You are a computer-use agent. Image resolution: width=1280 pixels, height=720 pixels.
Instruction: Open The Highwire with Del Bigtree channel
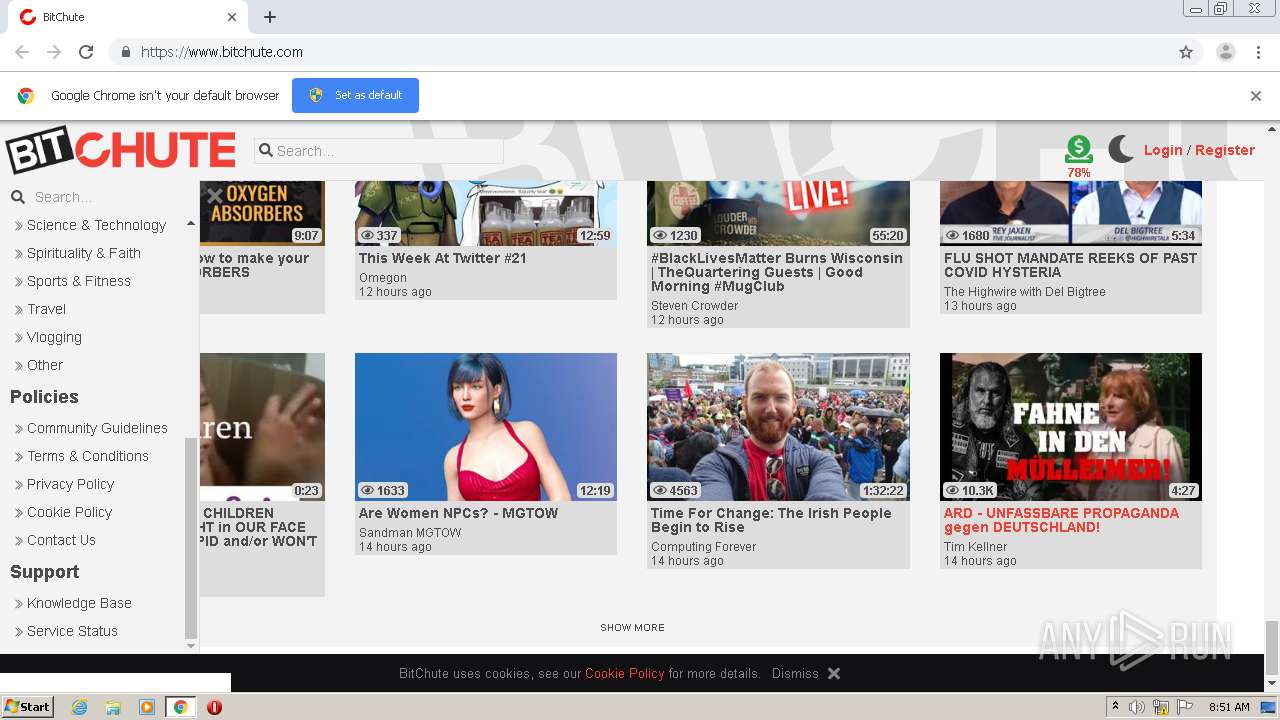1025,292
